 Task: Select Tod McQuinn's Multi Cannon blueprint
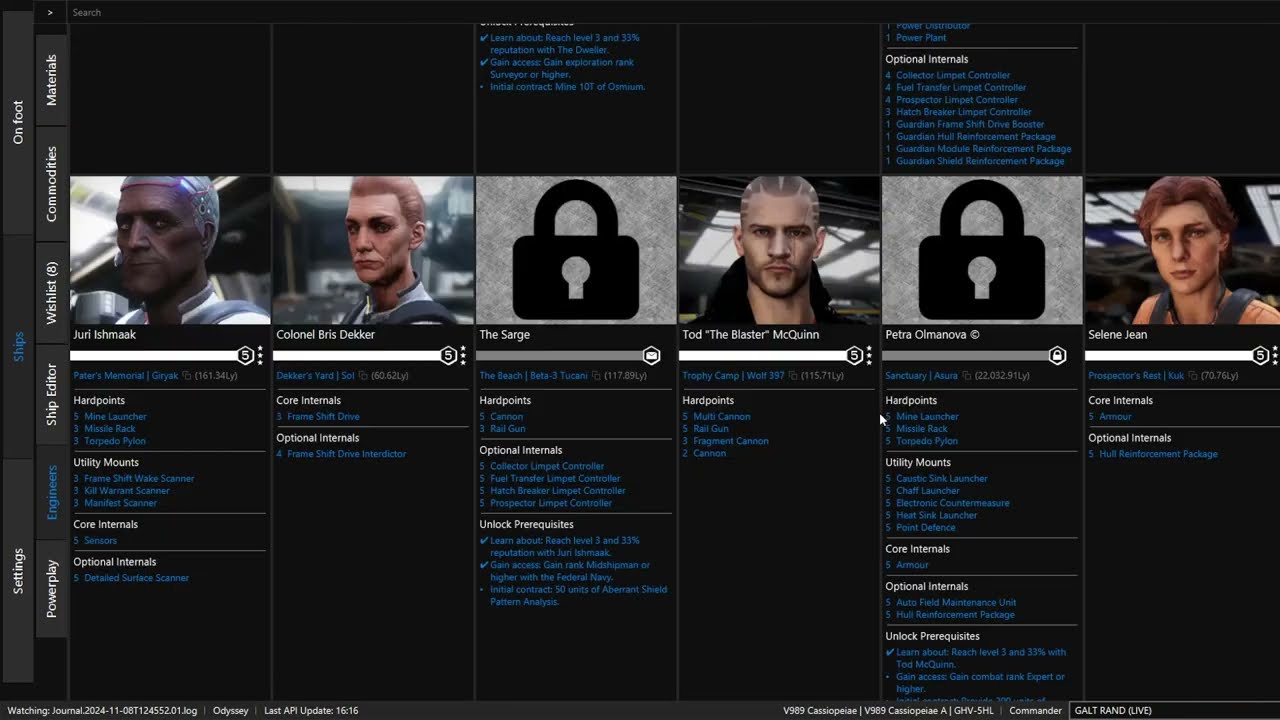pyautogui.click(x=721, y=416)
